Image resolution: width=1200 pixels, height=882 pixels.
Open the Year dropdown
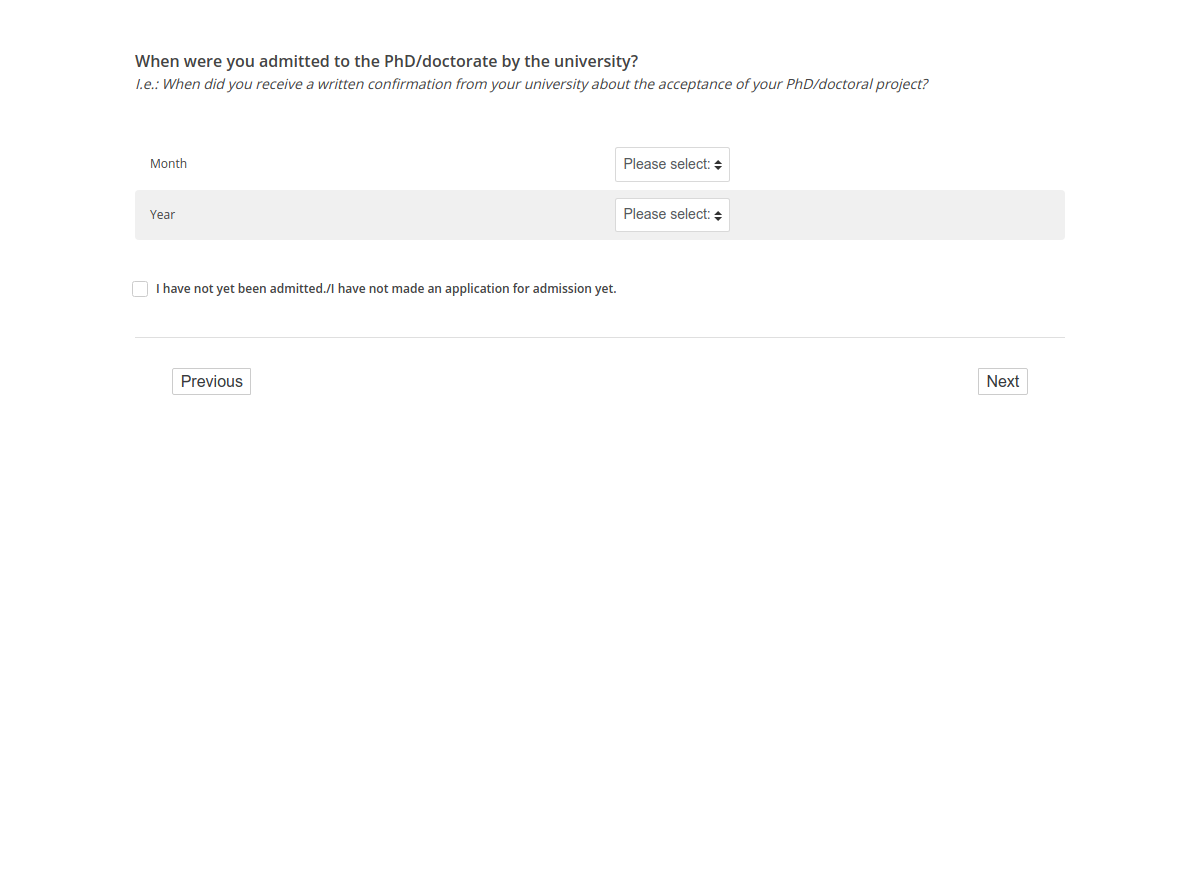[672, 215]
